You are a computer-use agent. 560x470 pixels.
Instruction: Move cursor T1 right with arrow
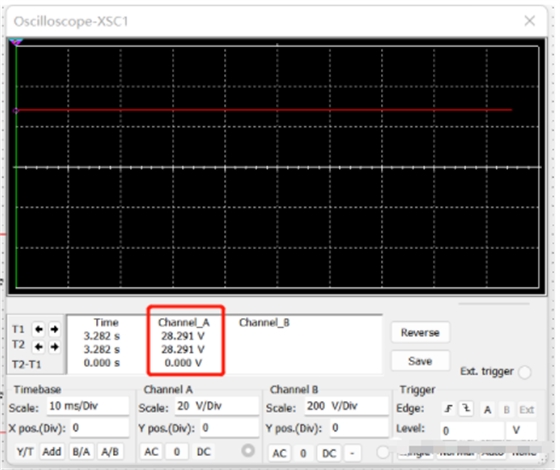54,329
